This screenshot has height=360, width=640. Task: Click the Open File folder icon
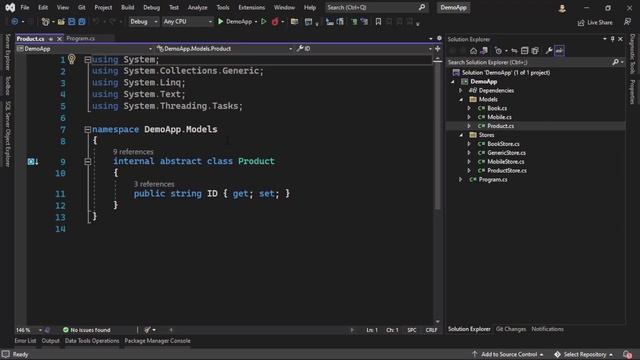point(61,22)
